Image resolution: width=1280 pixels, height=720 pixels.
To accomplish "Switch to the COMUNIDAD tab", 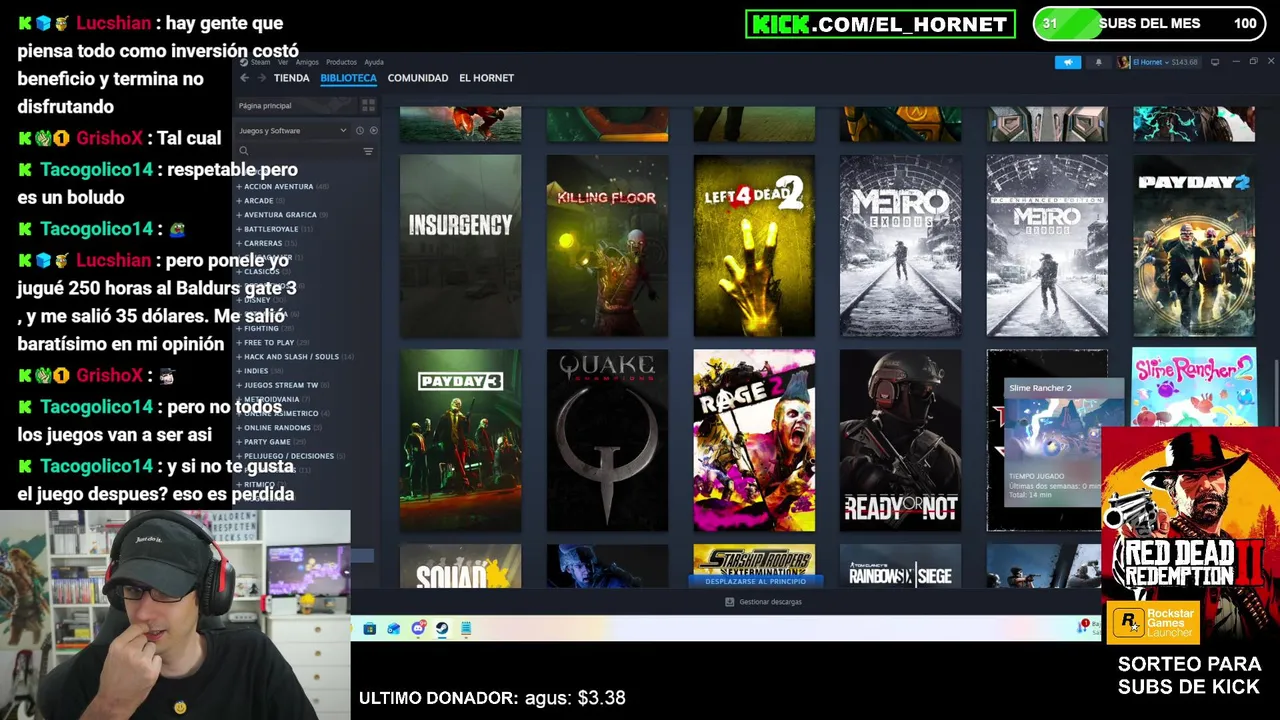I will 417,78.
